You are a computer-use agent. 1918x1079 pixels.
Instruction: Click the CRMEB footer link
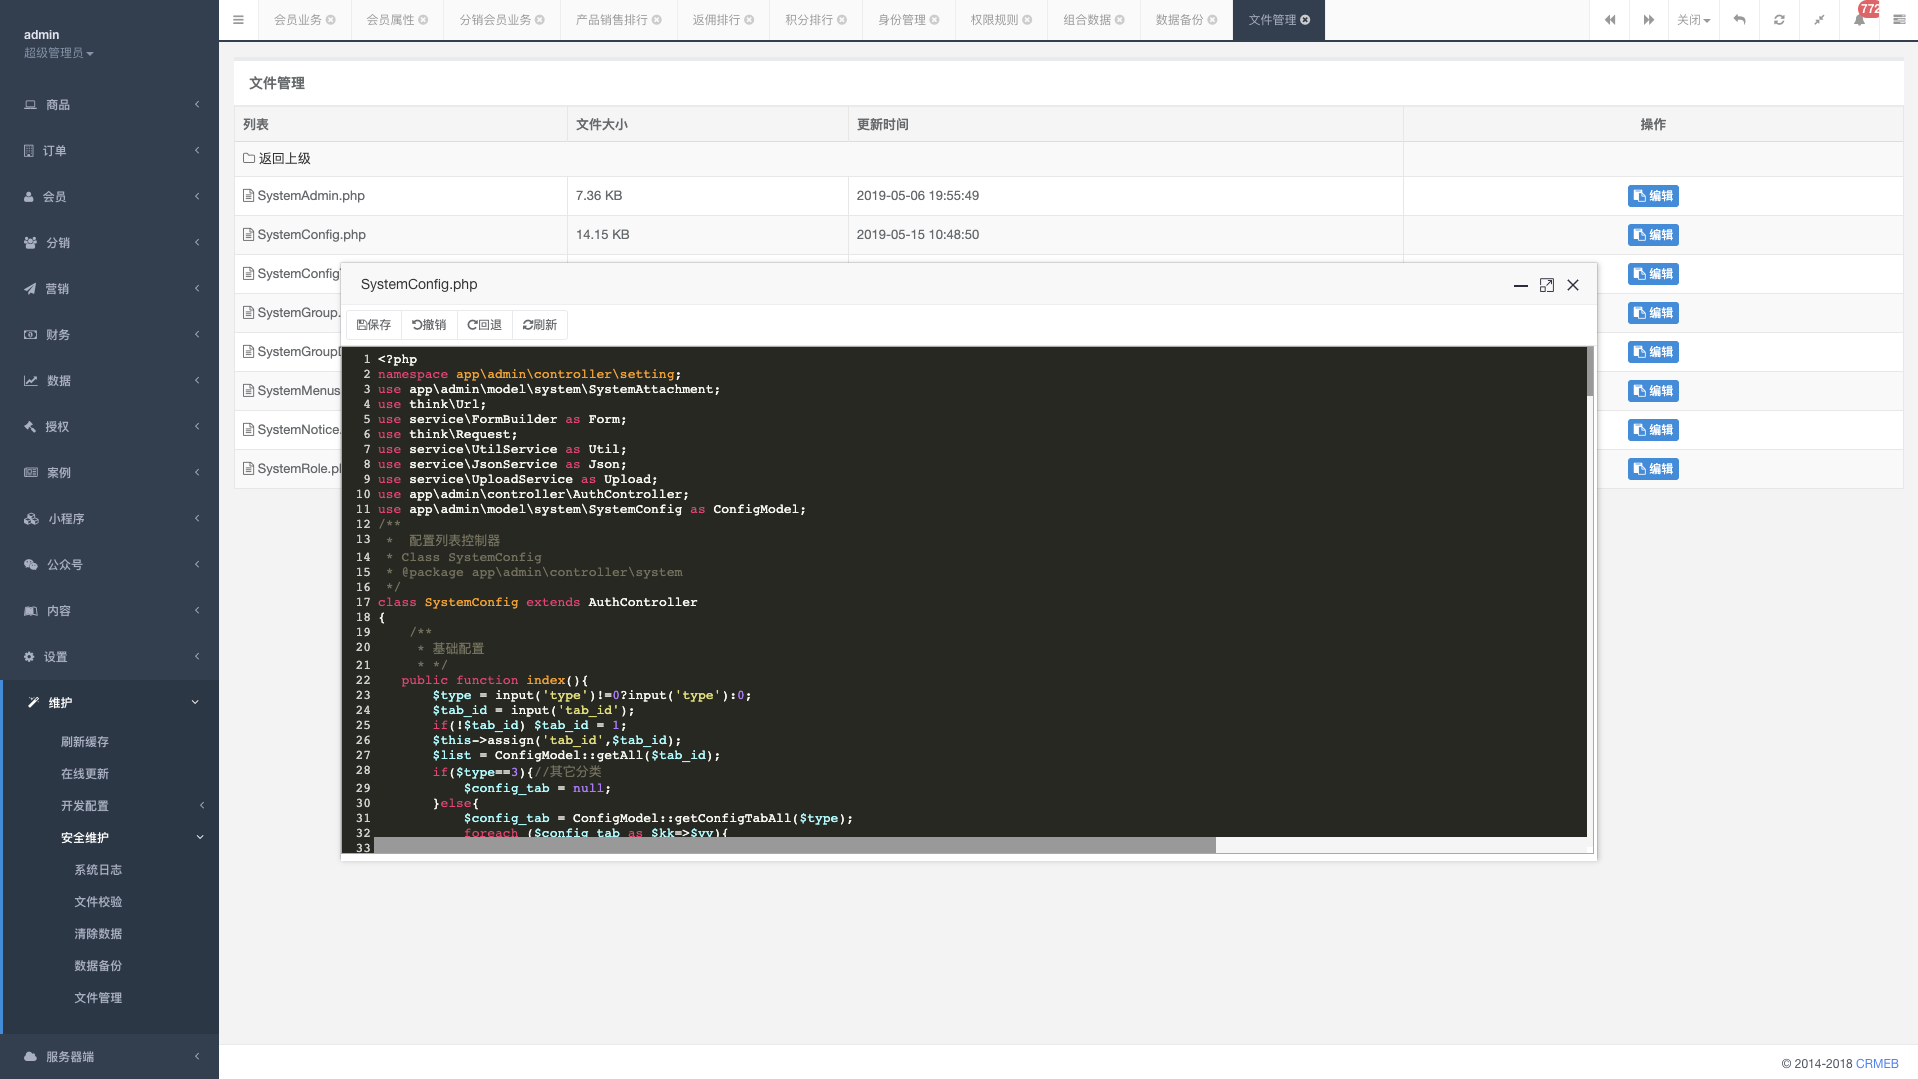point(1876,1064)
